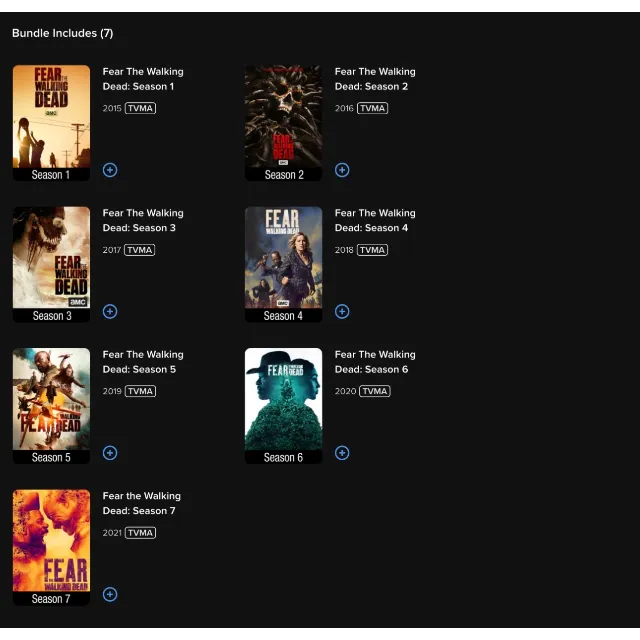640x640 pixels.
Task: Click the year 2016 under Season 2
Action: coord(344,108)
